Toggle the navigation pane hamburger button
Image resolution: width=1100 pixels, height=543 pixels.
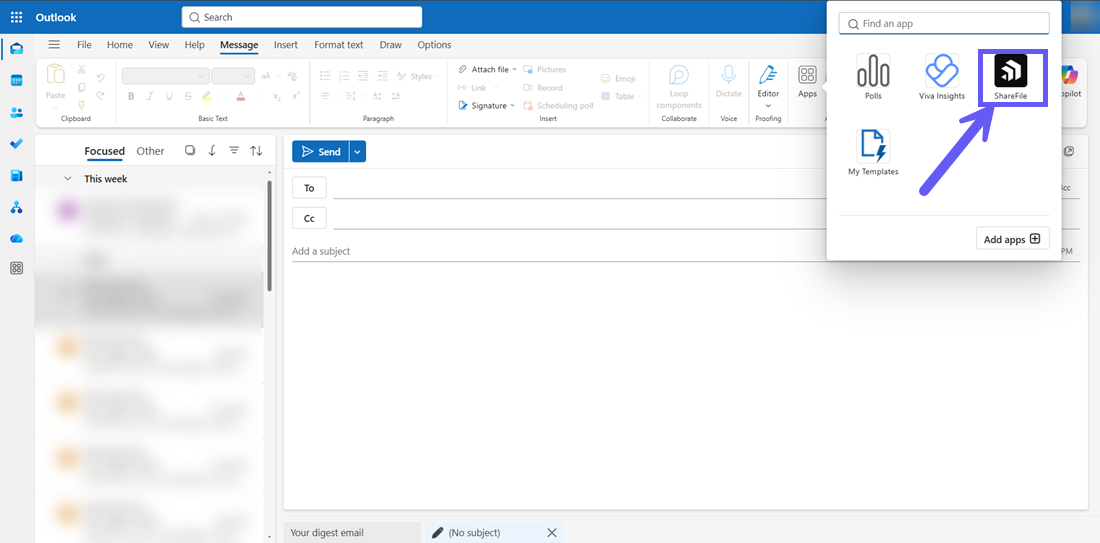point(54,44)
